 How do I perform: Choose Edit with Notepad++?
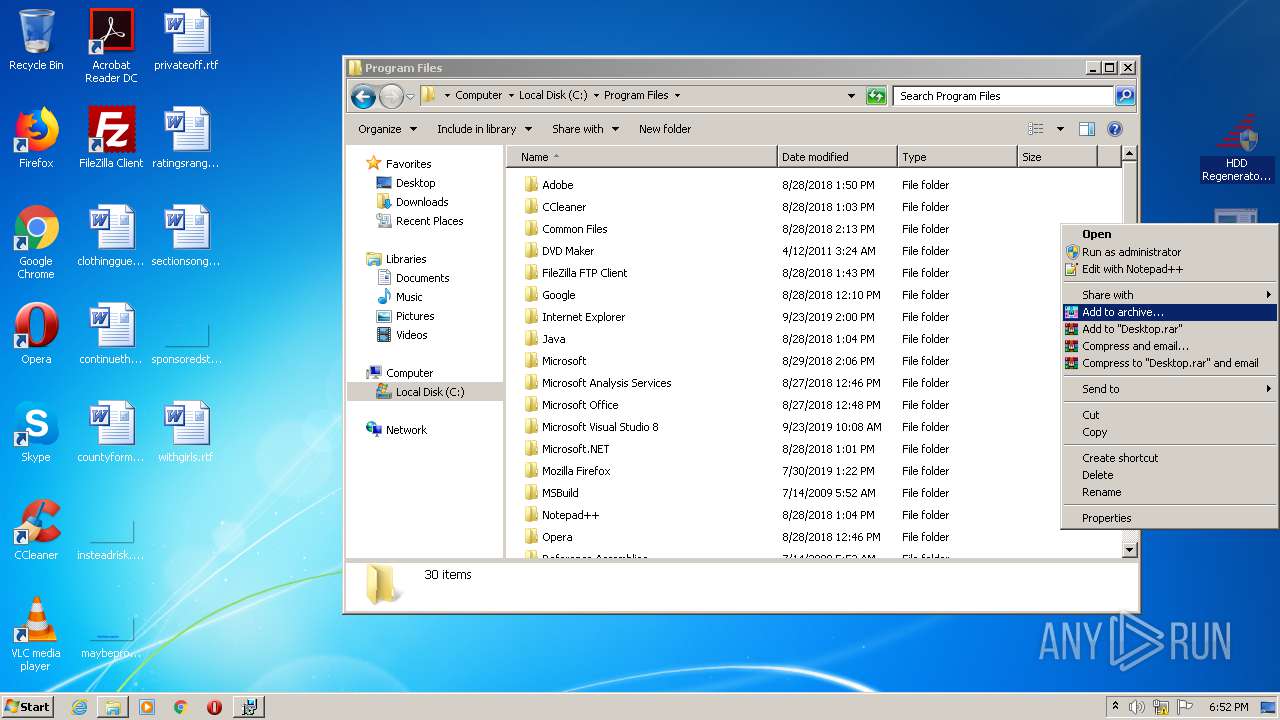(1170, 269)
